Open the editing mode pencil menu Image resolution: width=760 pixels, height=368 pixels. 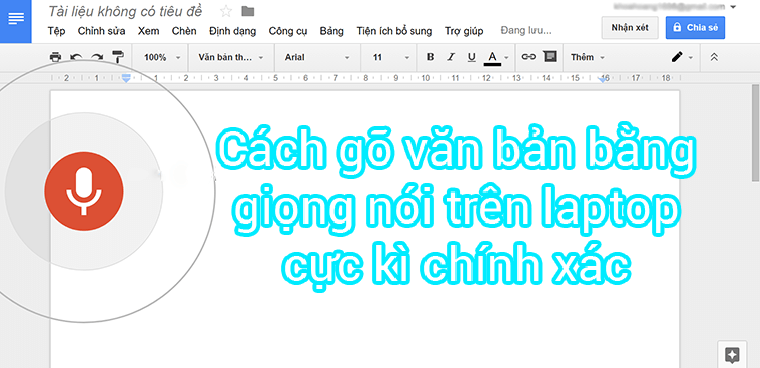681,57
